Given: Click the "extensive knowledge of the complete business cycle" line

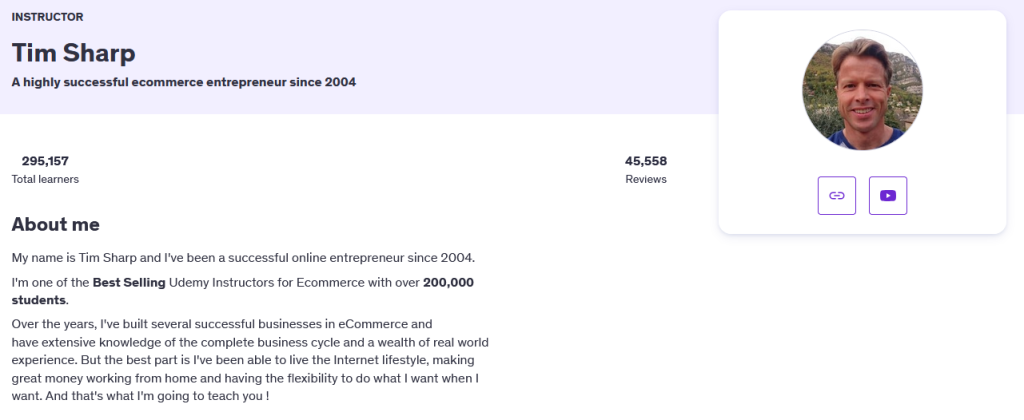Looking at the screenshot, I should 250,342.
